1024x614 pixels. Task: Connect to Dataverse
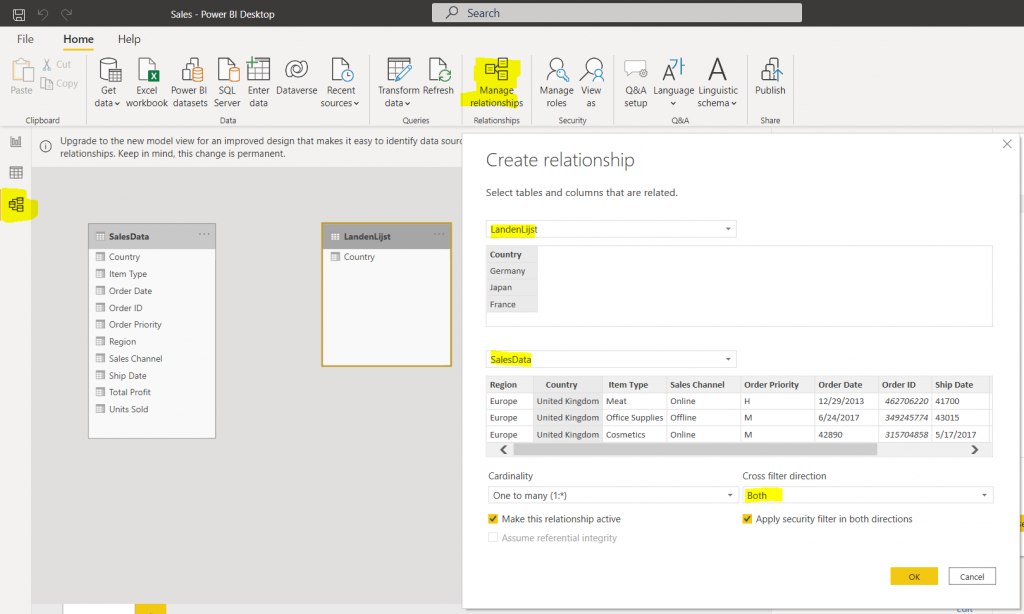click(296, 76)
